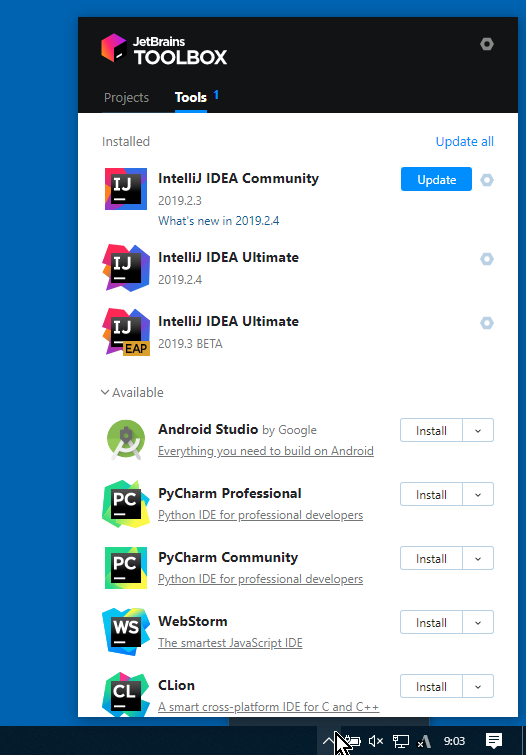Image resolution: width=526 pixels, height=755 pixels.
Task: Click the Installed section heading
Action: (x=126, y=142)
